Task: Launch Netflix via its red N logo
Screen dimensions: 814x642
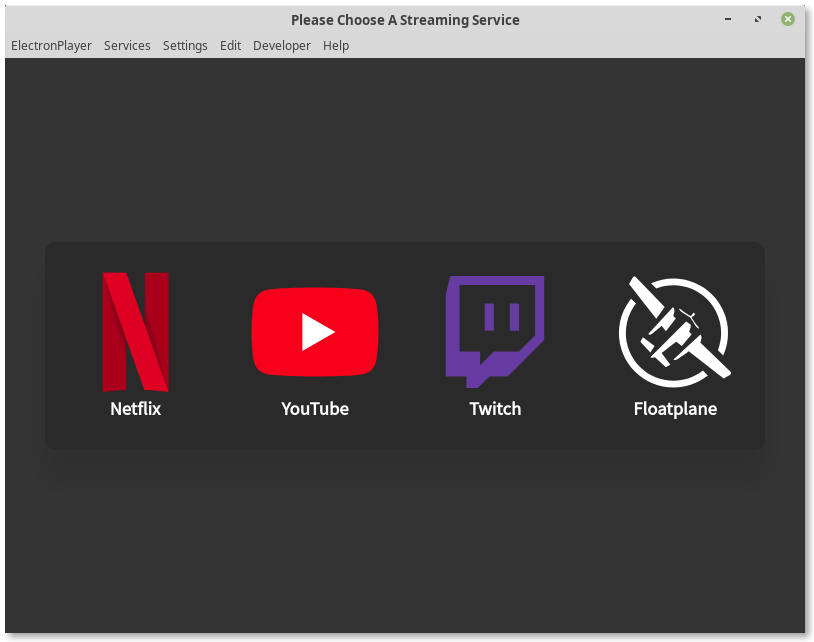Action: [135, 332]
